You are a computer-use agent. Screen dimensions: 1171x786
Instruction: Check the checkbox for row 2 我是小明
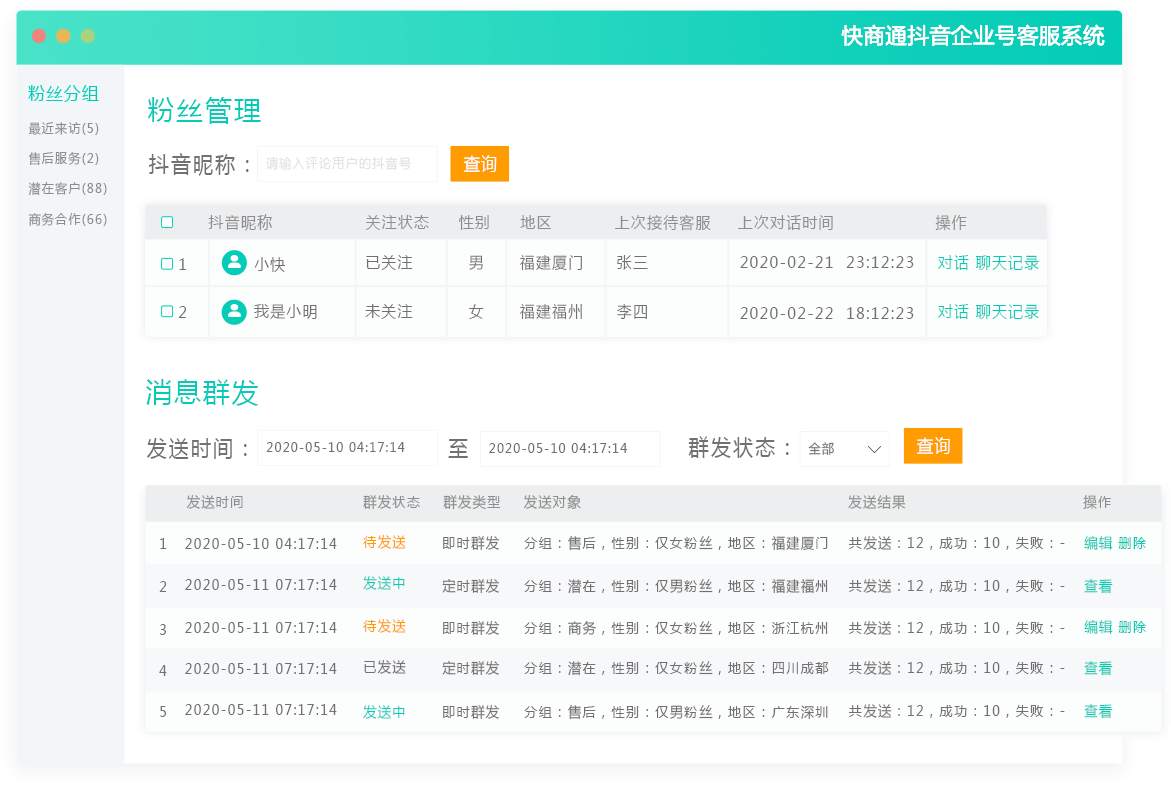(x=167, y=312)
